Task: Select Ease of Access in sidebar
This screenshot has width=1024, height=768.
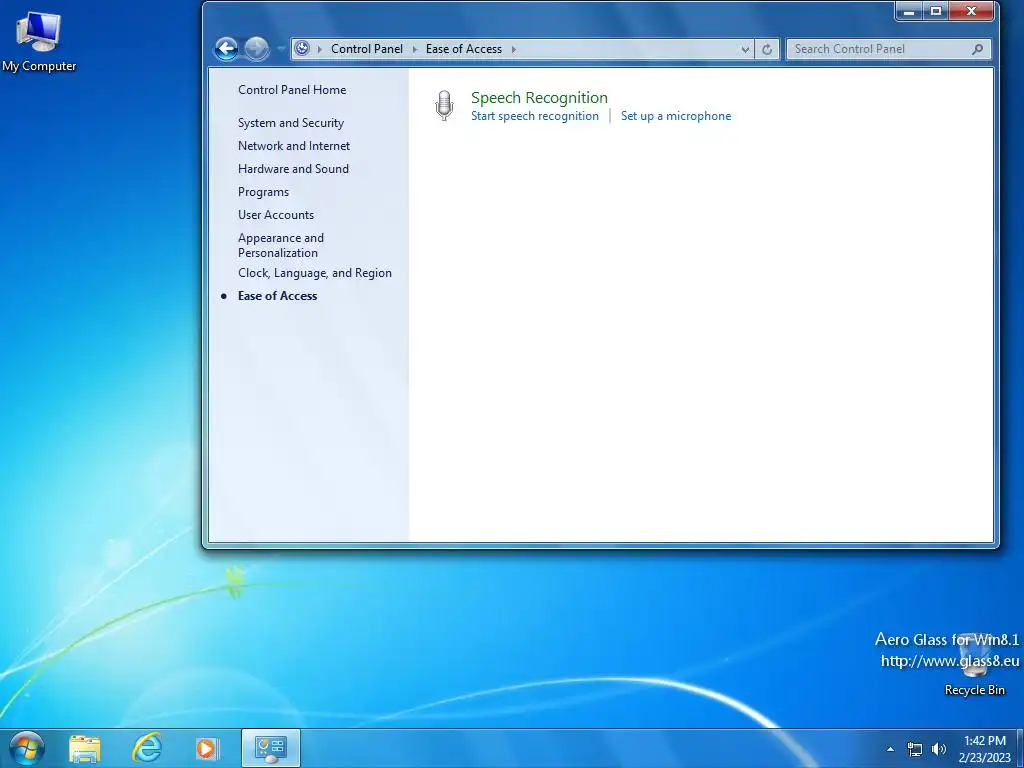Action: pyautogui.click(x=278, y=296)
